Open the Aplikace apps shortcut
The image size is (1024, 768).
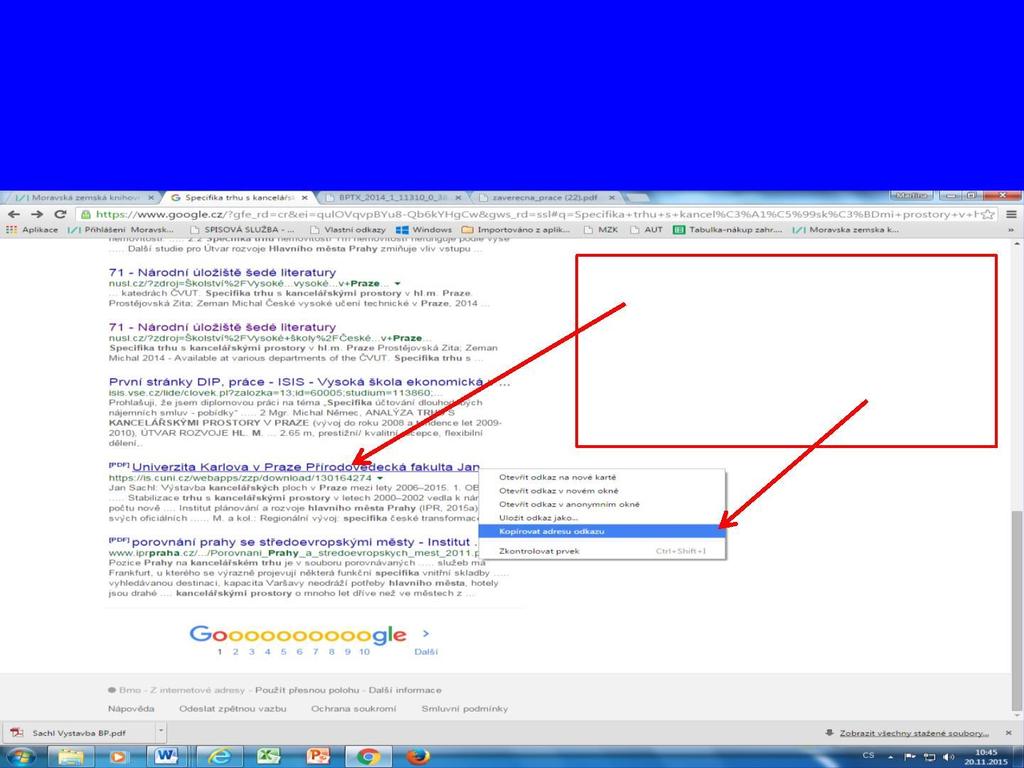[32, 230]
